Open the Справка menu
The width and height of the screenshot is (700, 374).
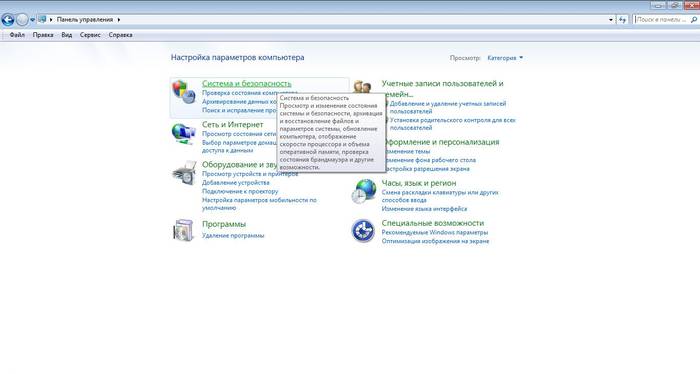click(120, 35)
